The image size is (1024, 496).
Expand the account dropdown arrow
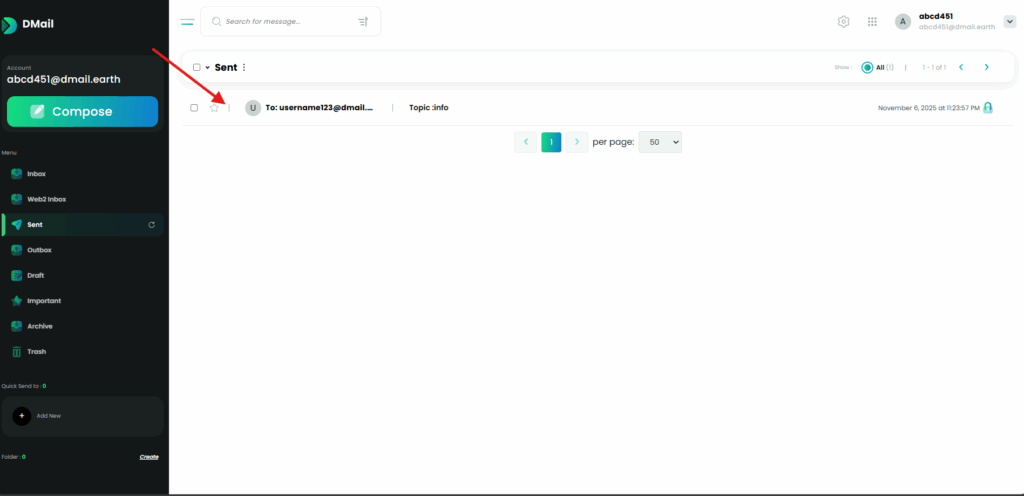[x=1009, y=21]
